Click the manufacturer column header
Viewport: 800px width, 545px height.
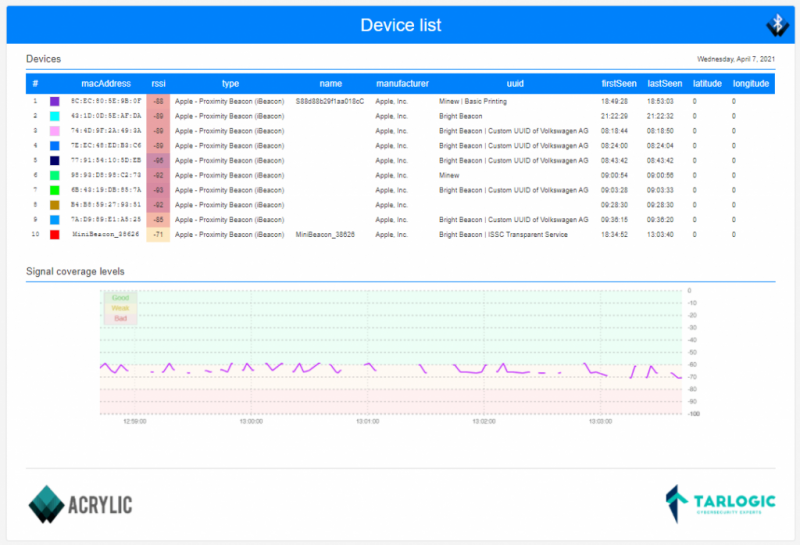(x=402, y=84)
